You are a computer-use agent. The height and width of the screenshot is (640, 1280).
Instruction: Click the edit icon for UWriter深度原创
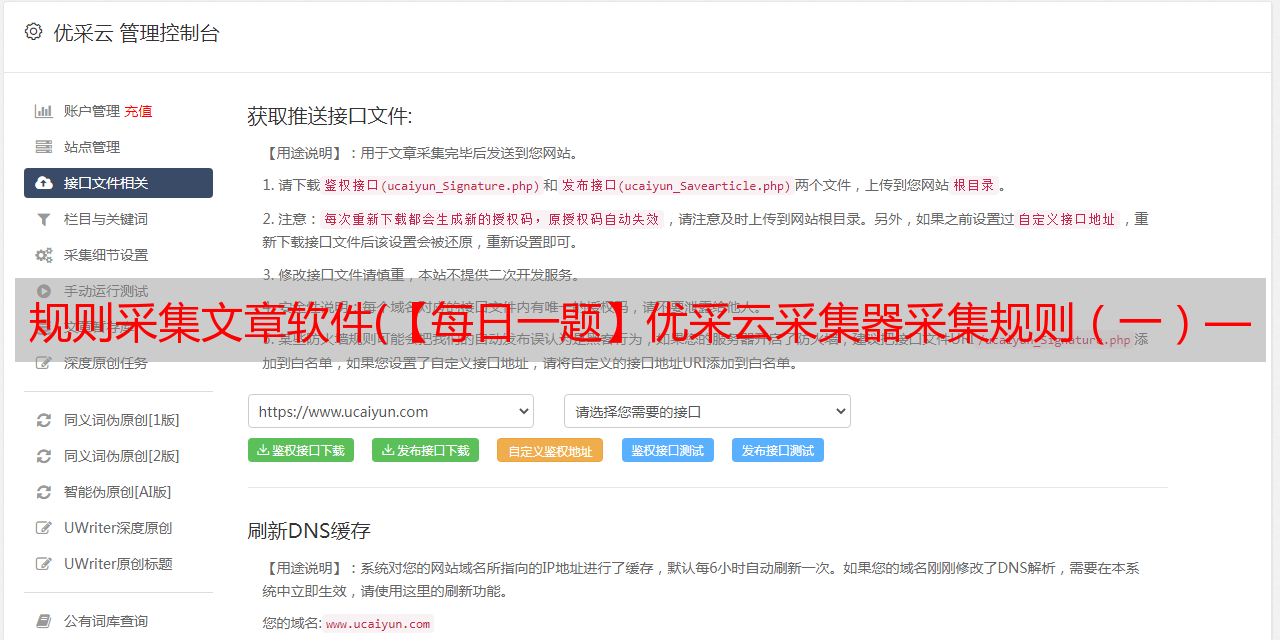pos(44,528)
